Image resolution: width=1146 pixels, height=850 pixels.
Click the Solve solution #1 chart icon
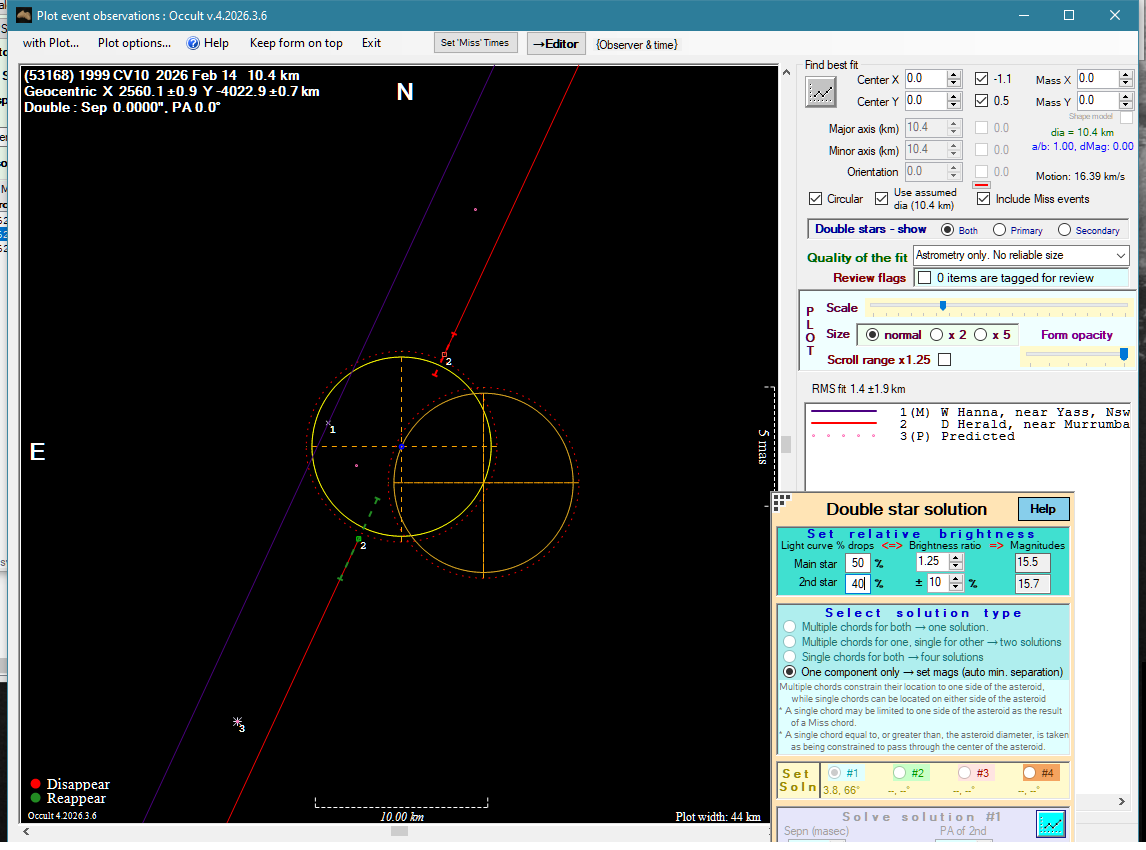pos(1050,823)
